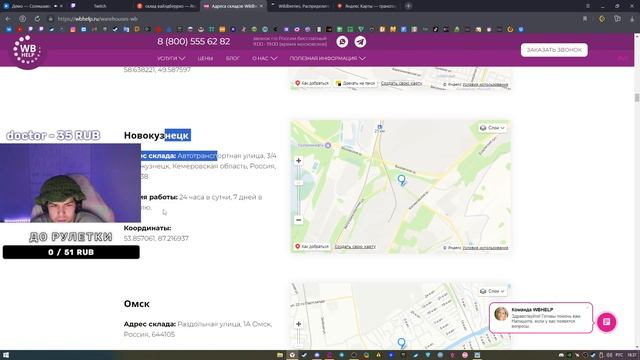Click the Омск heading
This screenshot has height=360, width=640.
(x=137, y=304)
